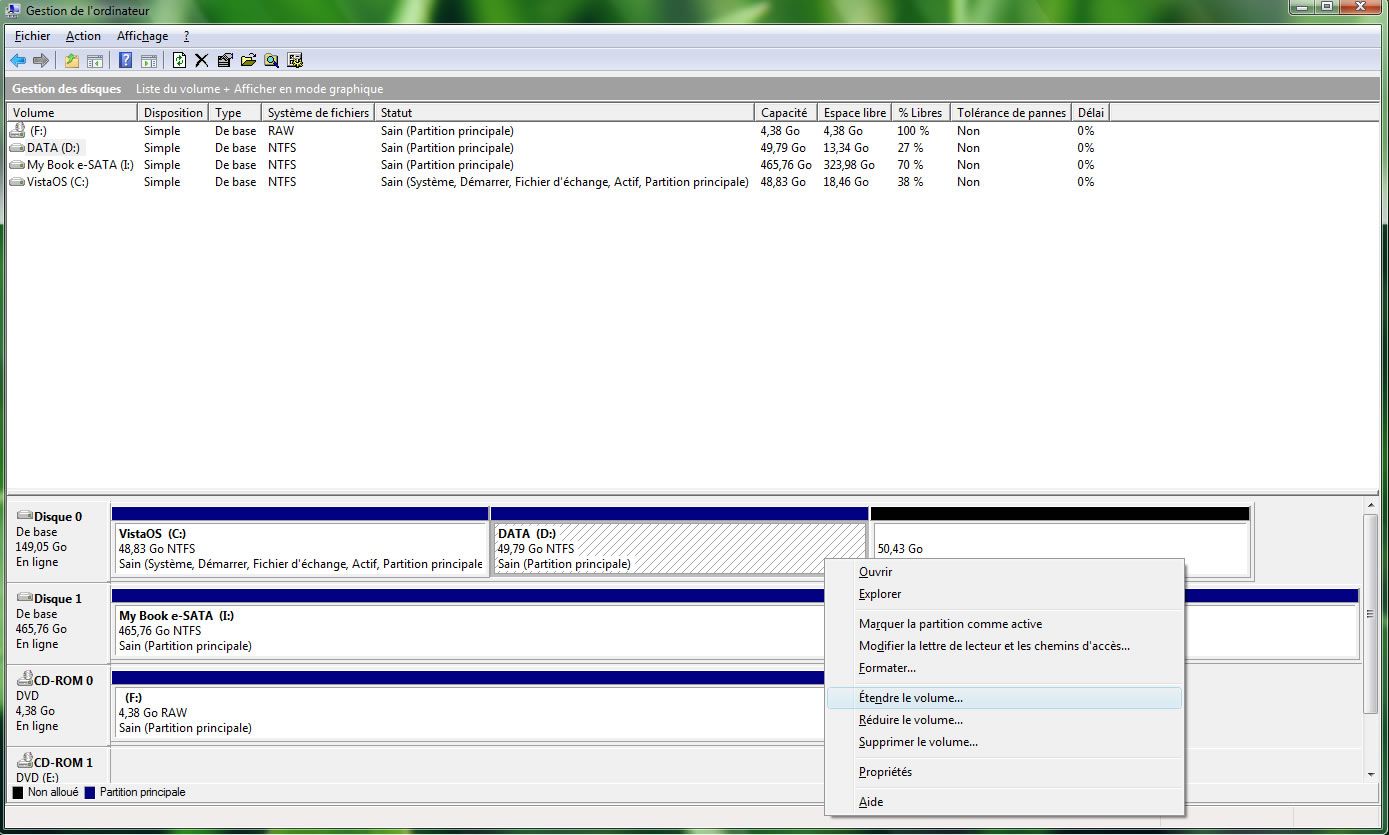
Task: Click Aide in the context menu
Action: click(1004, 802)
